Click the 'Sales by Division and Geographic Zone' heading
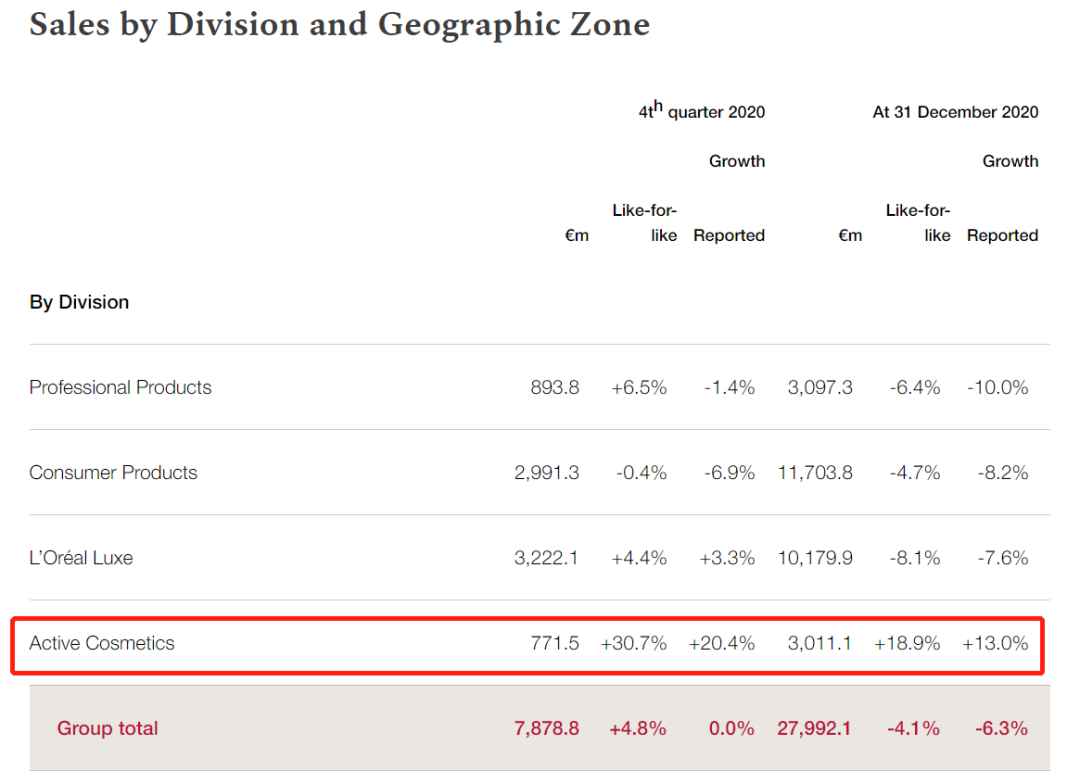Viewport: 1080px width, 783px height. click(340, 25)
